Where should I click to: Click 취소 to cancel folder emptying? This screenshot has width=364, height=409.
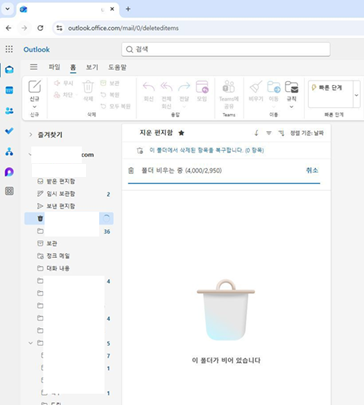pyautogui.click(x=312, y=170)
